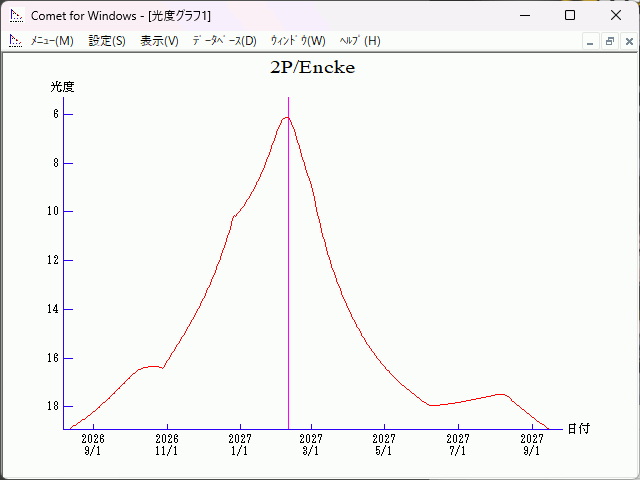
Task: Click the Comet app icon in title bar
Action: 16,16
